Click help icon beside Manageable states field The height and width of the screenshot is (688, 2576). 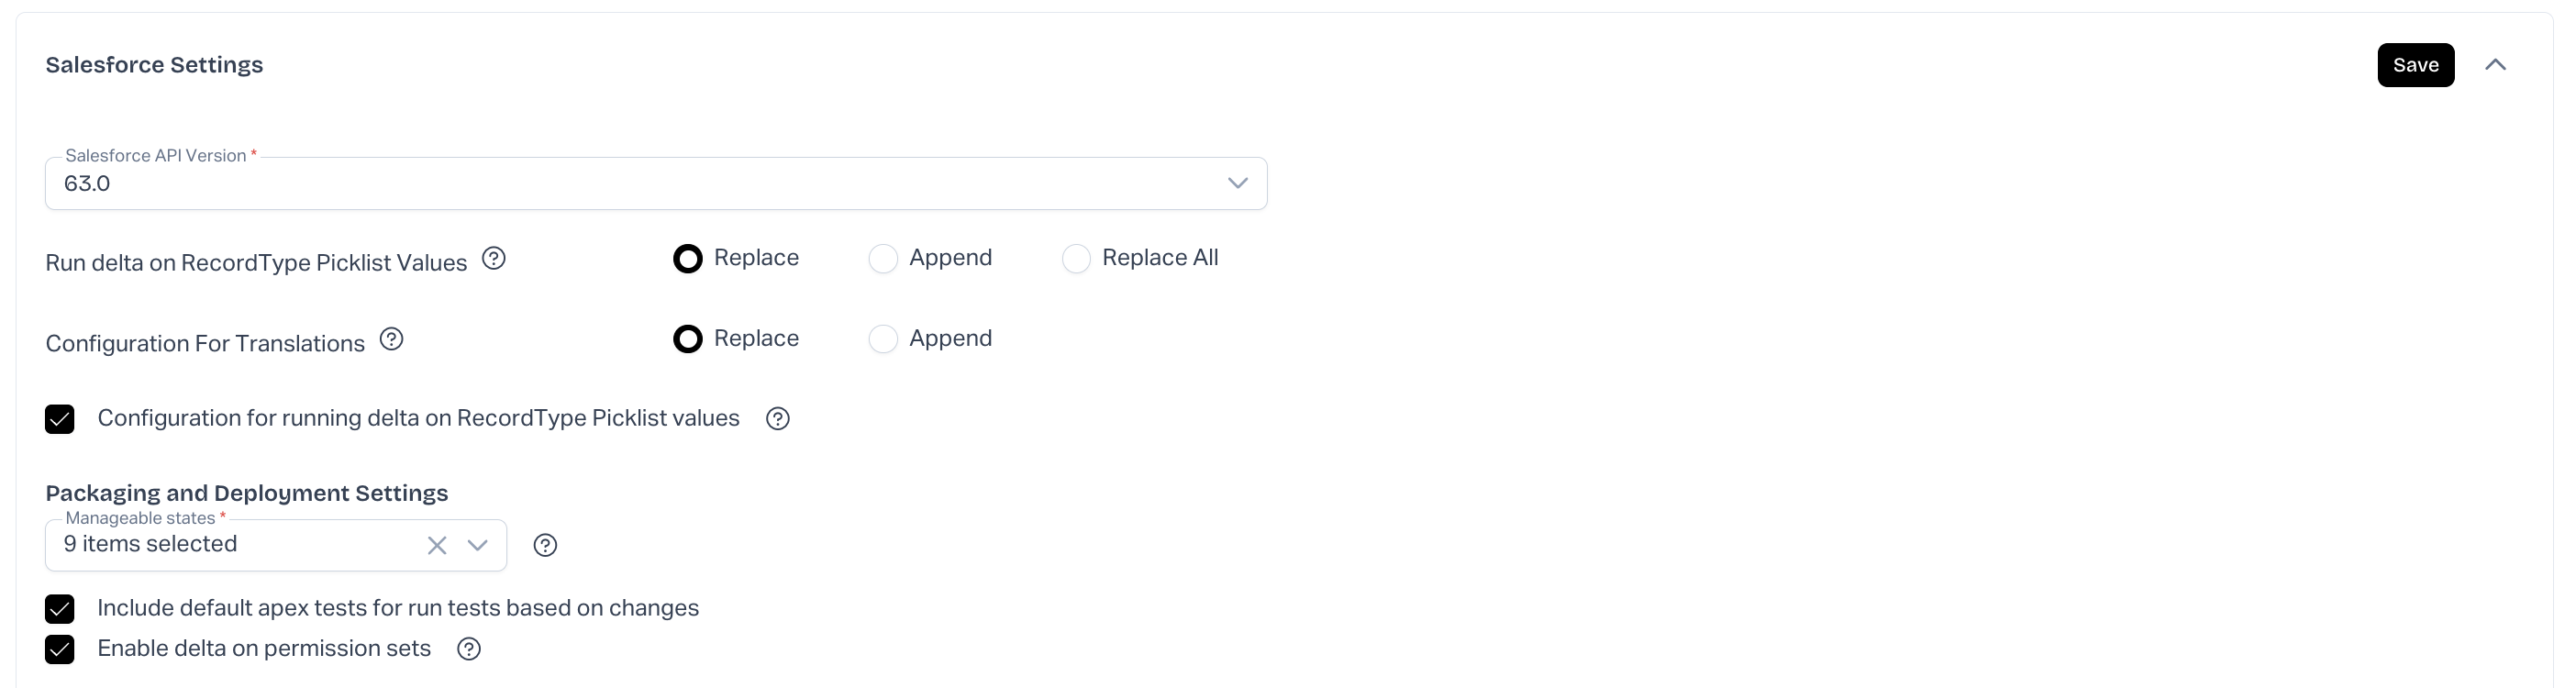tap(545, 545)
